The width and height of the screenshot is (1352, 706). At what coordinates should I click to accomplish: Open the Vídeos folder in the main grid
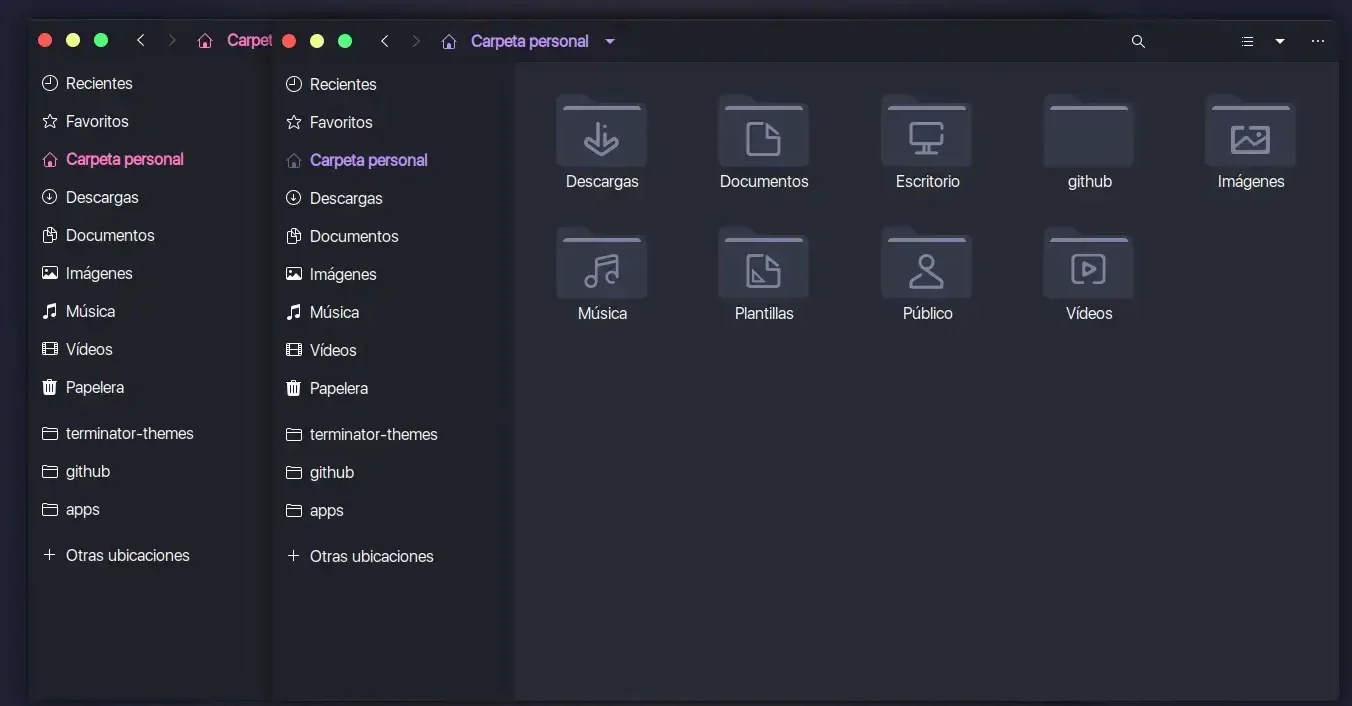click(x=1088, y=266)
